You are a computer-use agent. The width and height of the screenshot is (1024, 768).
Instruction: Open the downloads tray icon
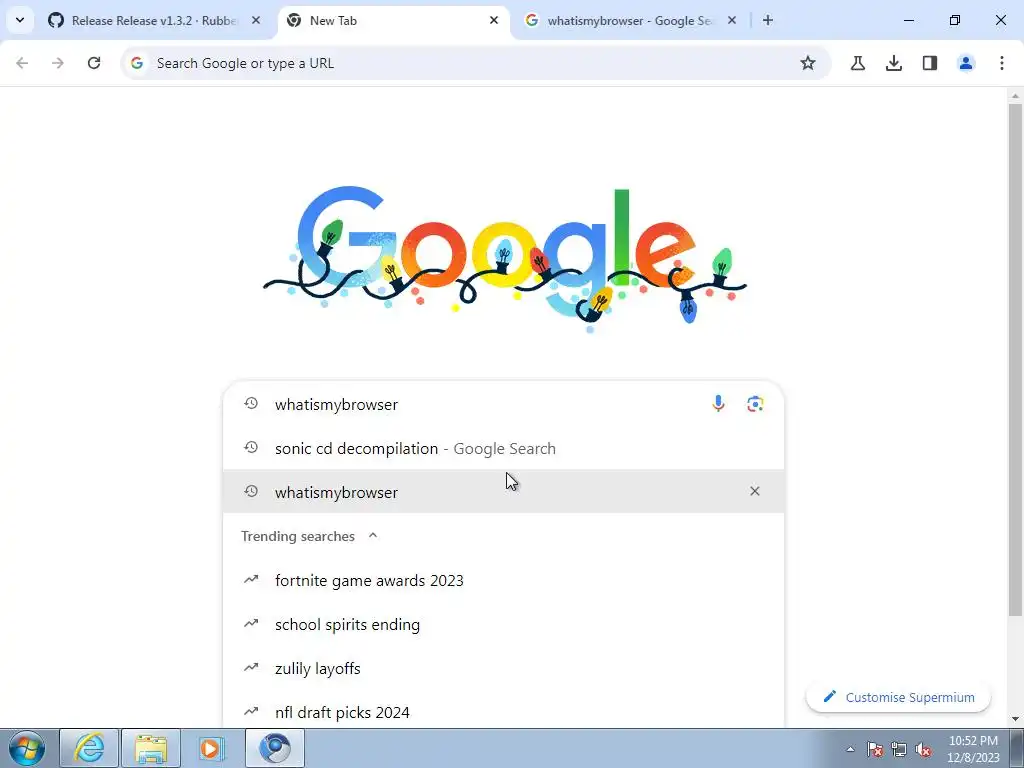click(x=894, y=63)
